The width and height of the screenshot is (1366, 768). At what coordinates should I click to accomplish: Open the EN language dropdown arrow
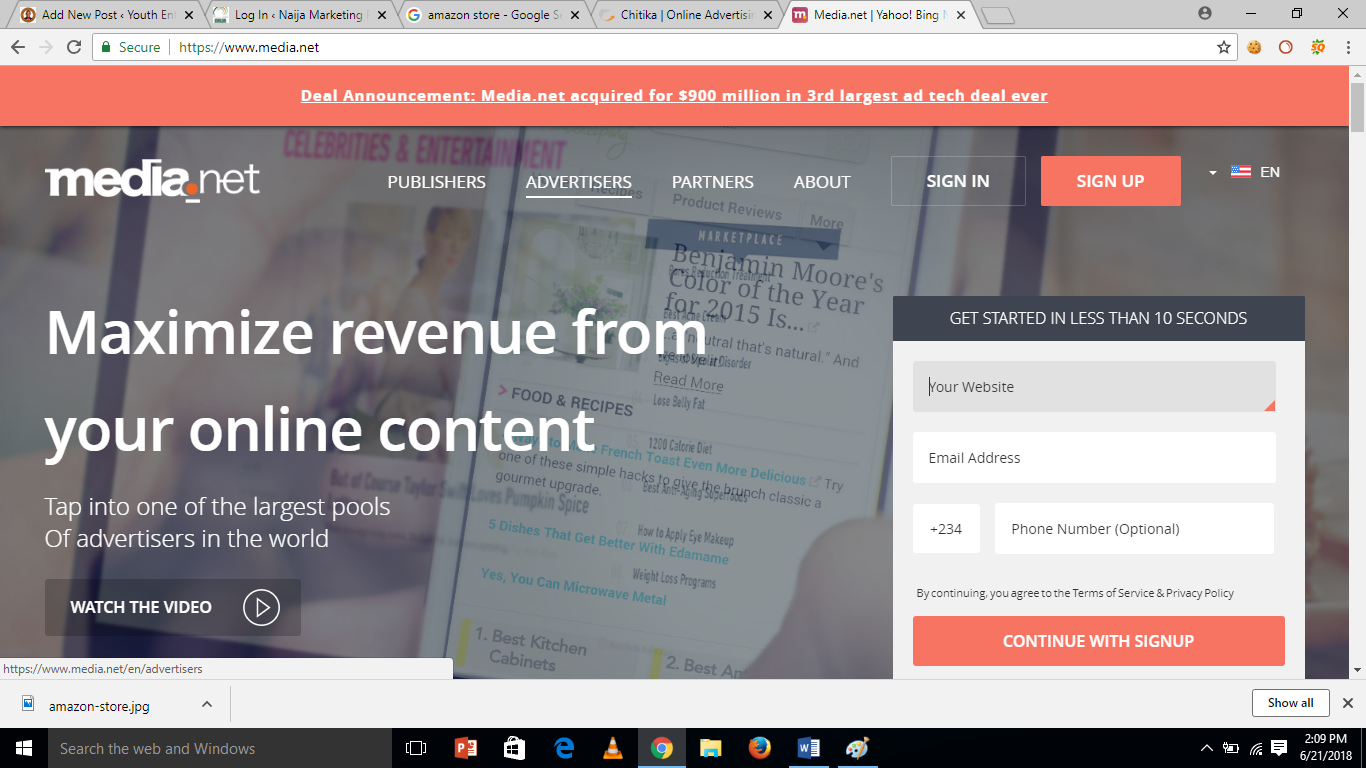click(x=1211, y=171)
